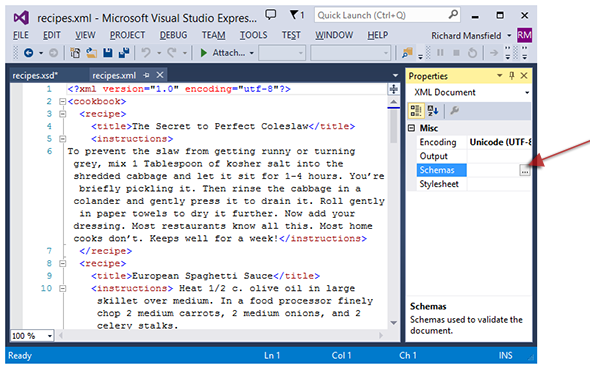This screenshot has width=590, height=371.
Task: Click the editor scroll up arrow
Action: (x=394, y=102)
